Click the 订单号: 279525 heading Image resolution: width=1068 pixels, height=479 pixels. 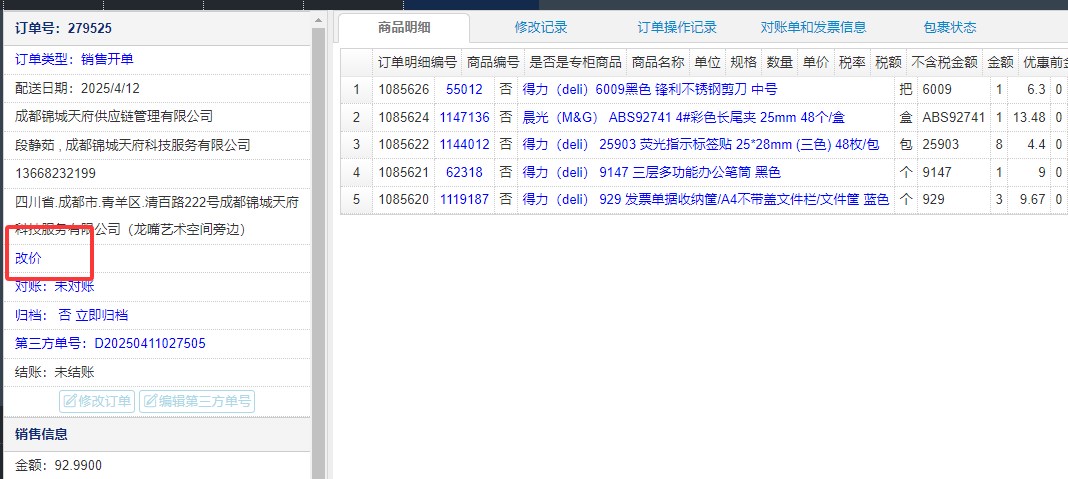[63, 29]
